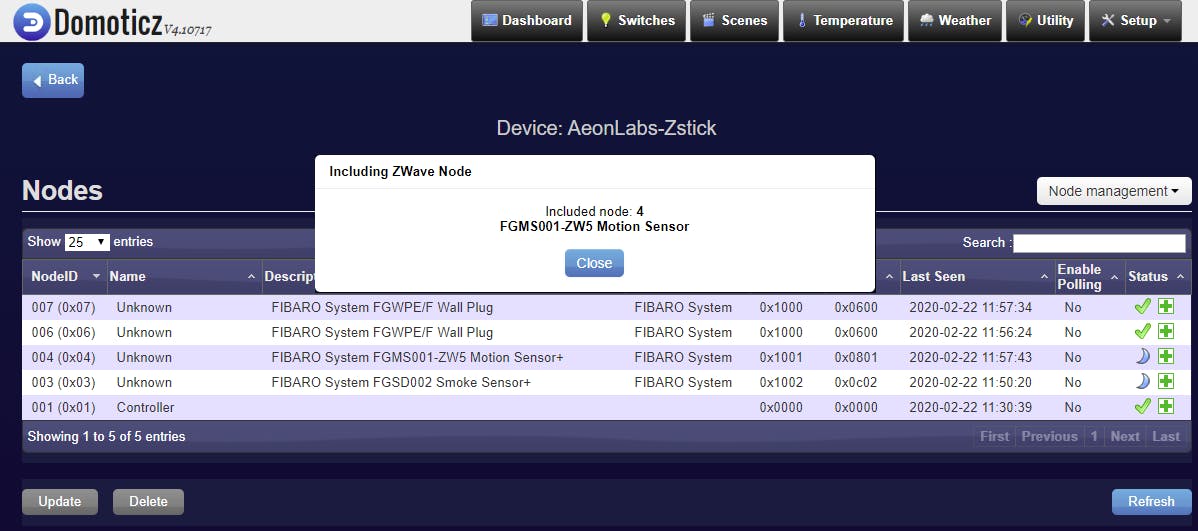Image resolution: width=1198 pixels, height=531 pixels.
Task: Open the Dashboard tab
Action: coord(527,21)
